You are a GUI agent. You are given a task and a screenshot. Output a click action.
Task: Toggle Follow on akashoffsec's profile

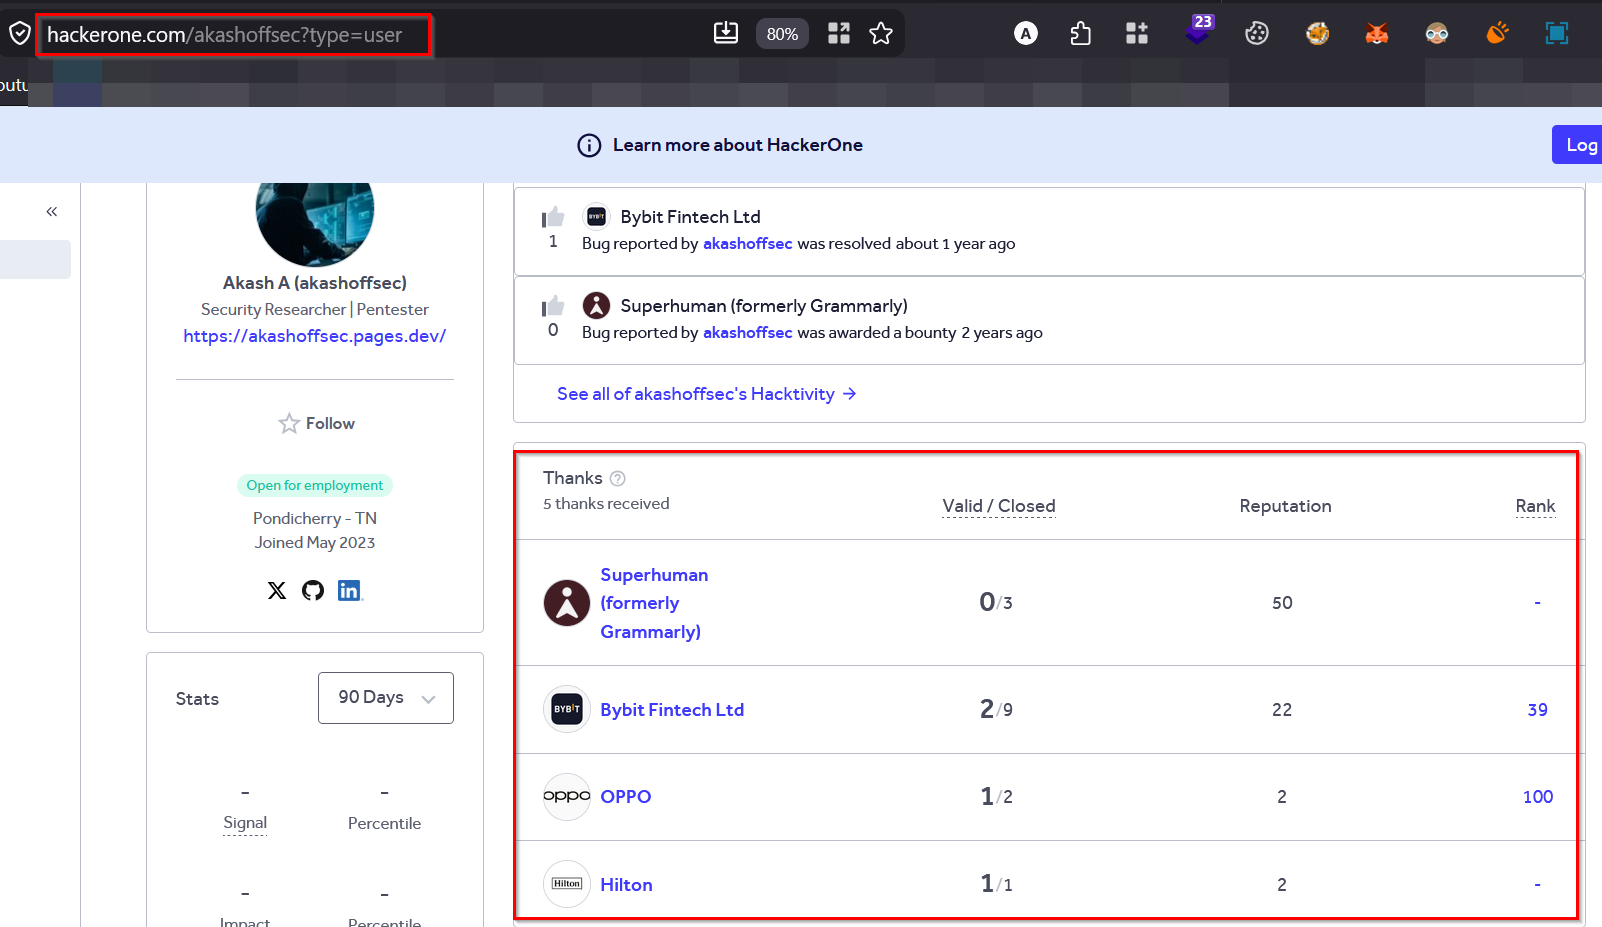point(315,423)
